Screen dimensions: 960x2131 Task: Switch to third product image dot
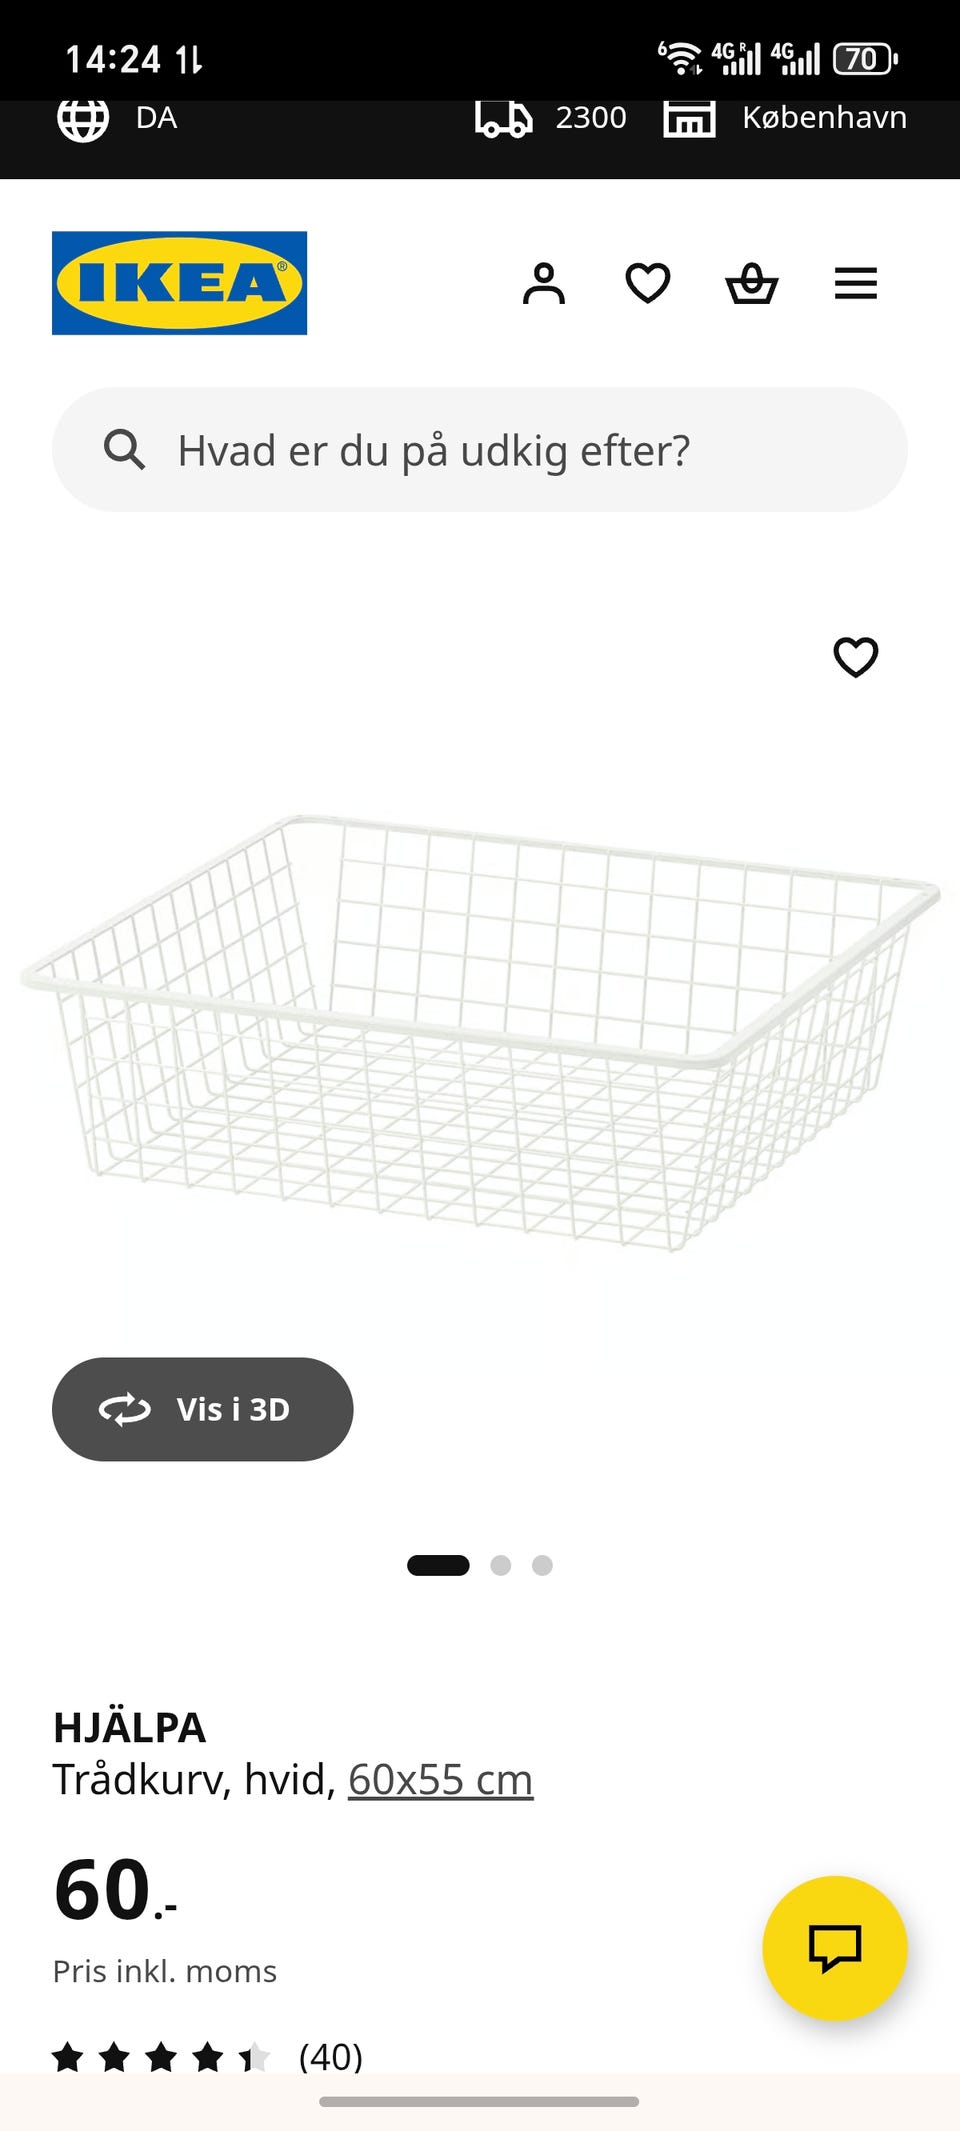coord(542,1565)
